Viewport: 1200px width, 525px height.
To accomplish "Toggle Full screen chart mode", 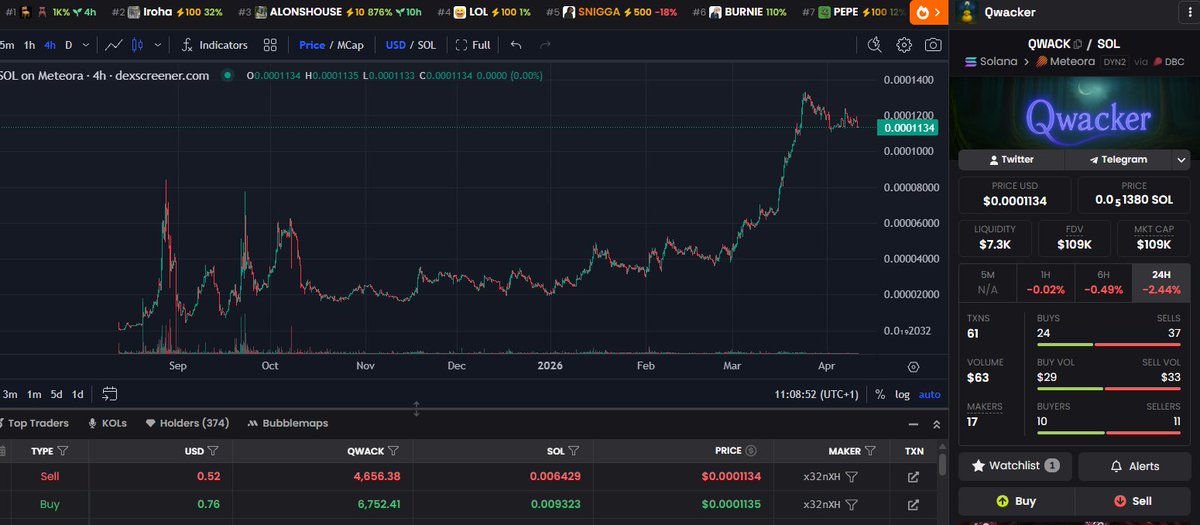I will (473, 45).
